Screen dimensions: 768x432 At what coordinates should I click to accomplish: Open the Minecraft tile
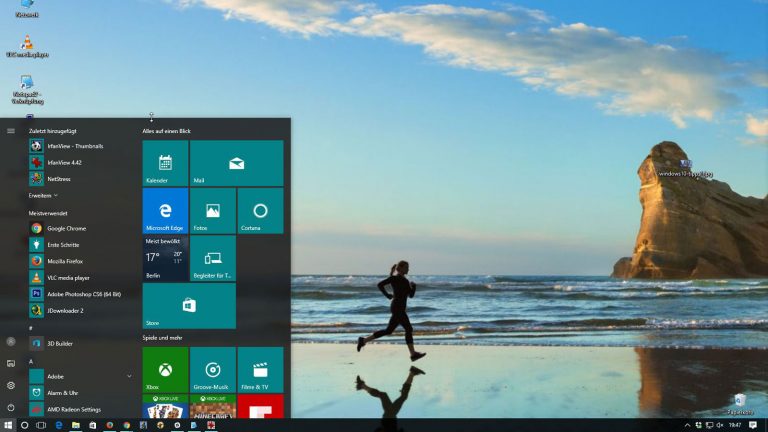coord(213,407)
